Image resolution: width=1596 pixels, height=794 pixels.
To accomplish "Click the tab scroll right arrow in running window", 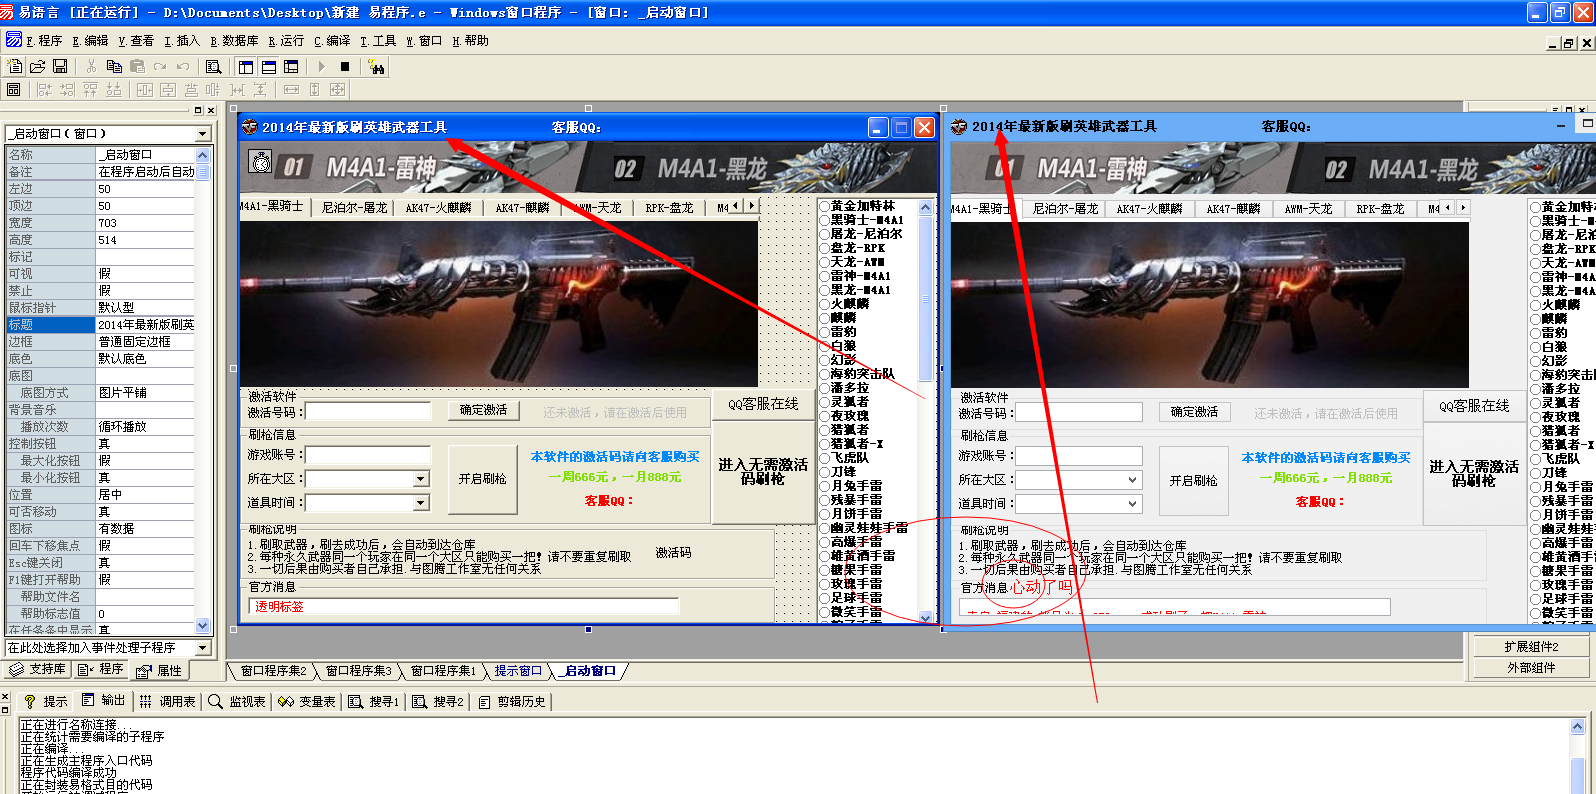I will click(1463, 208).
